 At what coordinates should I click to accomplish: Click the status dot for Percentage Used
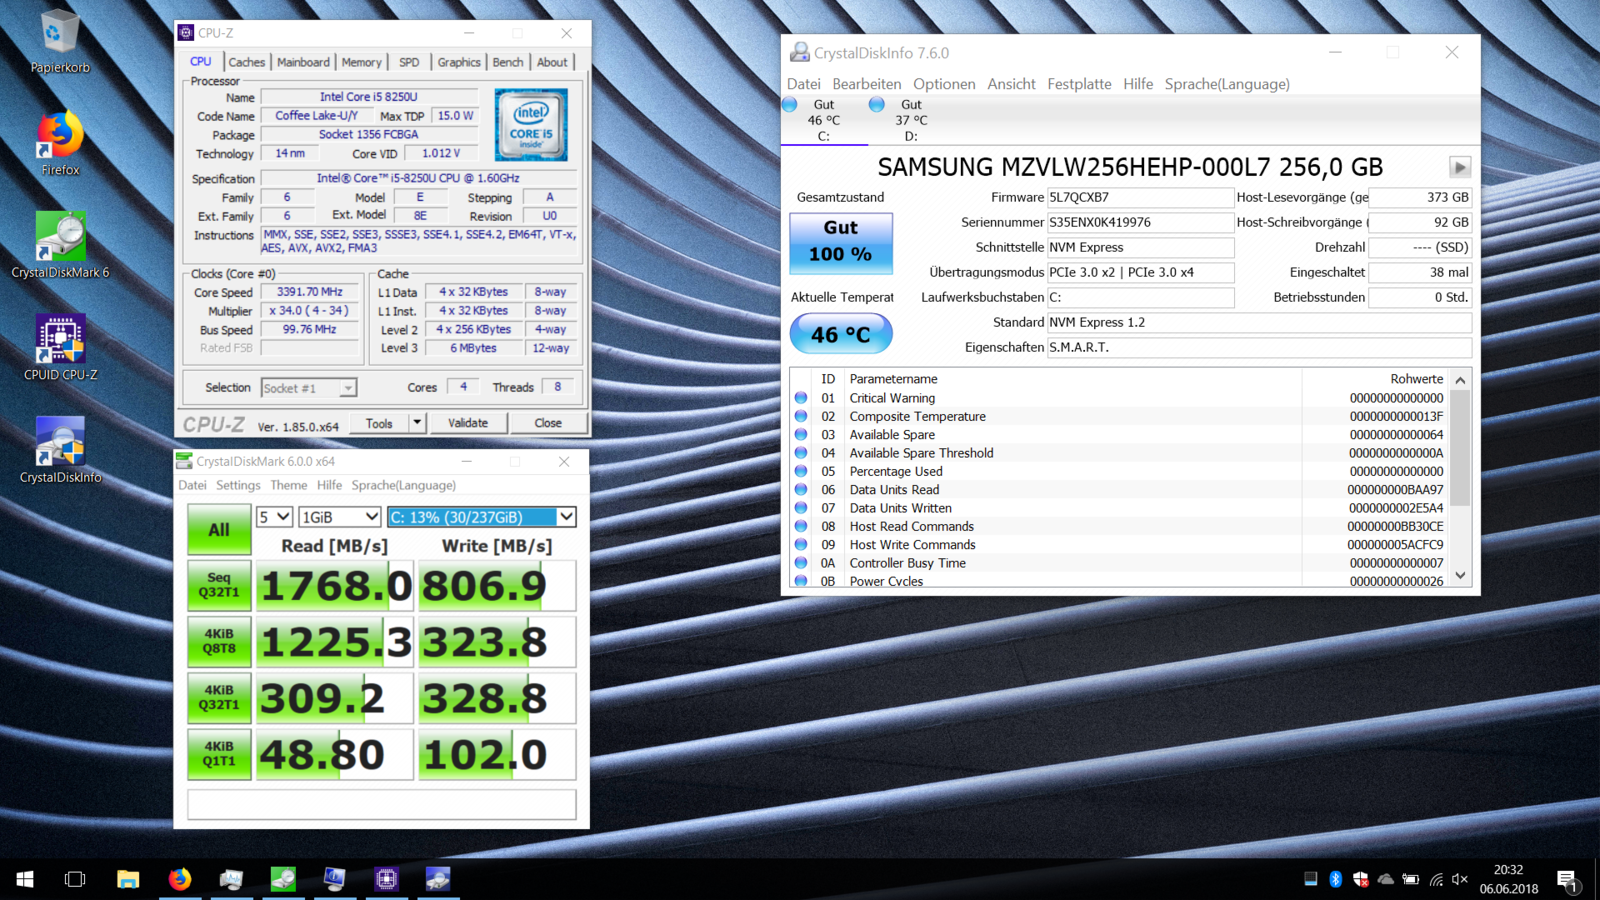click(801, 471)
